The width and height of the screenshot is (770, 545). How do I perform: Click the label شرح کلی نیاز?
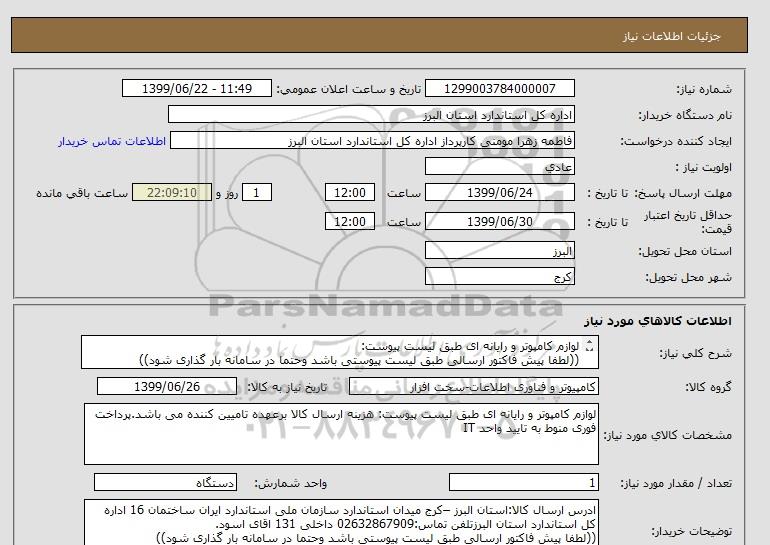point(695,353)
